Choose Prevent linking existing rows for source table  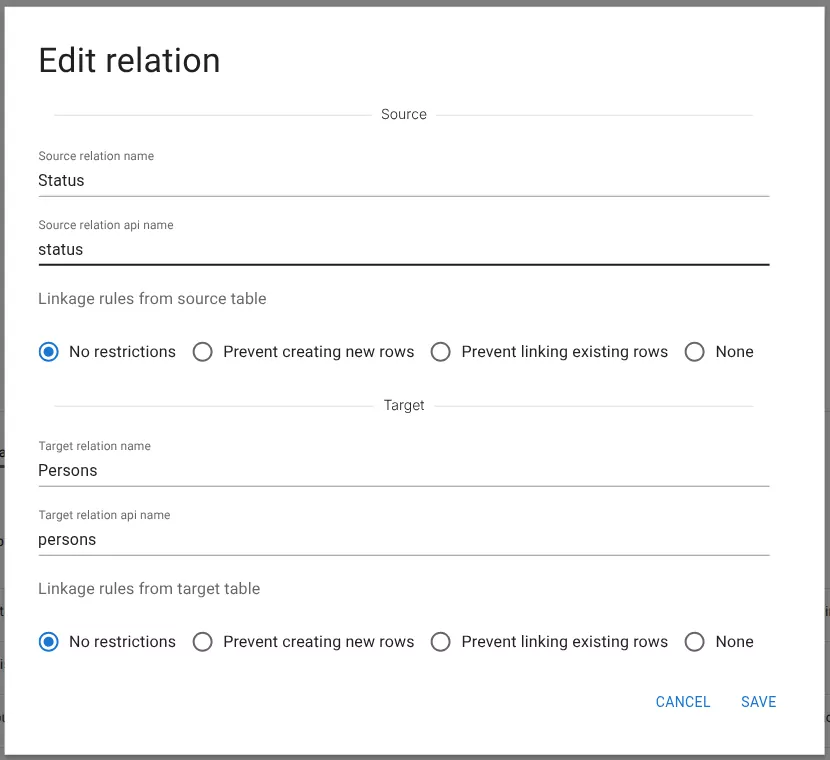441,352
